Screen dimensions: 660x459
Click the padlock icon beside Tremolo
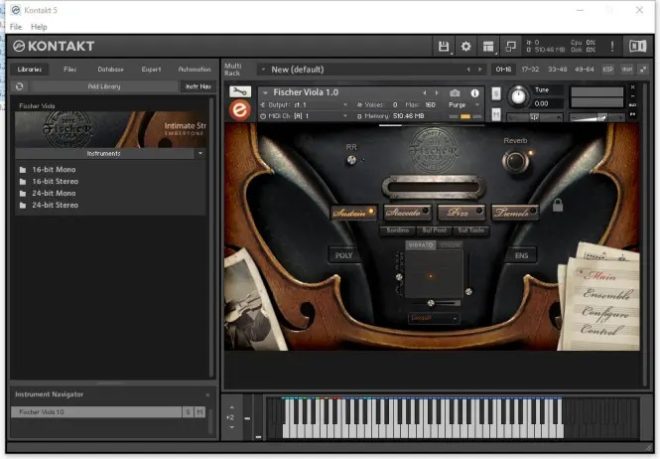(558, 205)
